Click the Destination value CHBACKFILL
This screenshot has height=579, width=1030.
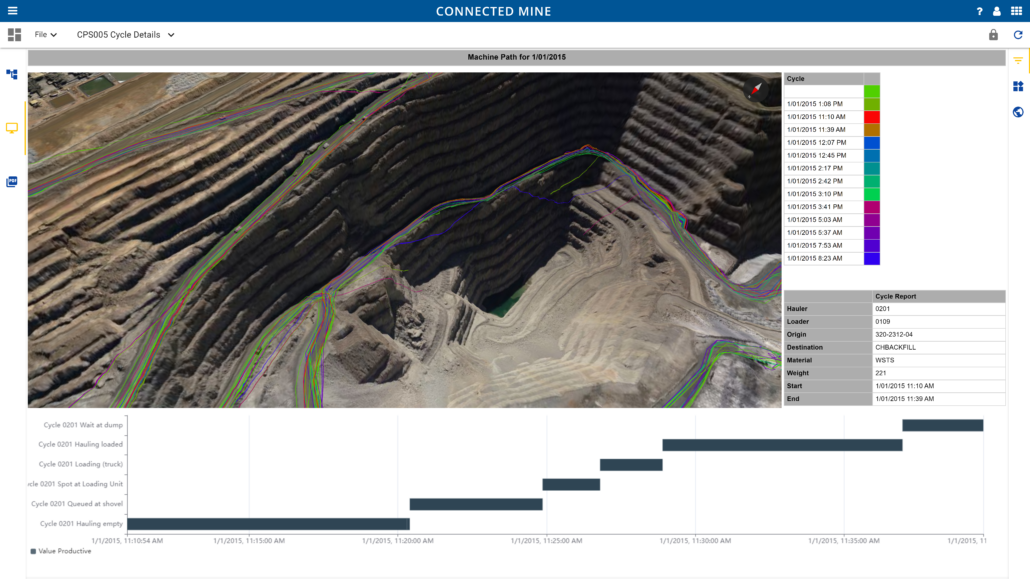coord(939,348)
